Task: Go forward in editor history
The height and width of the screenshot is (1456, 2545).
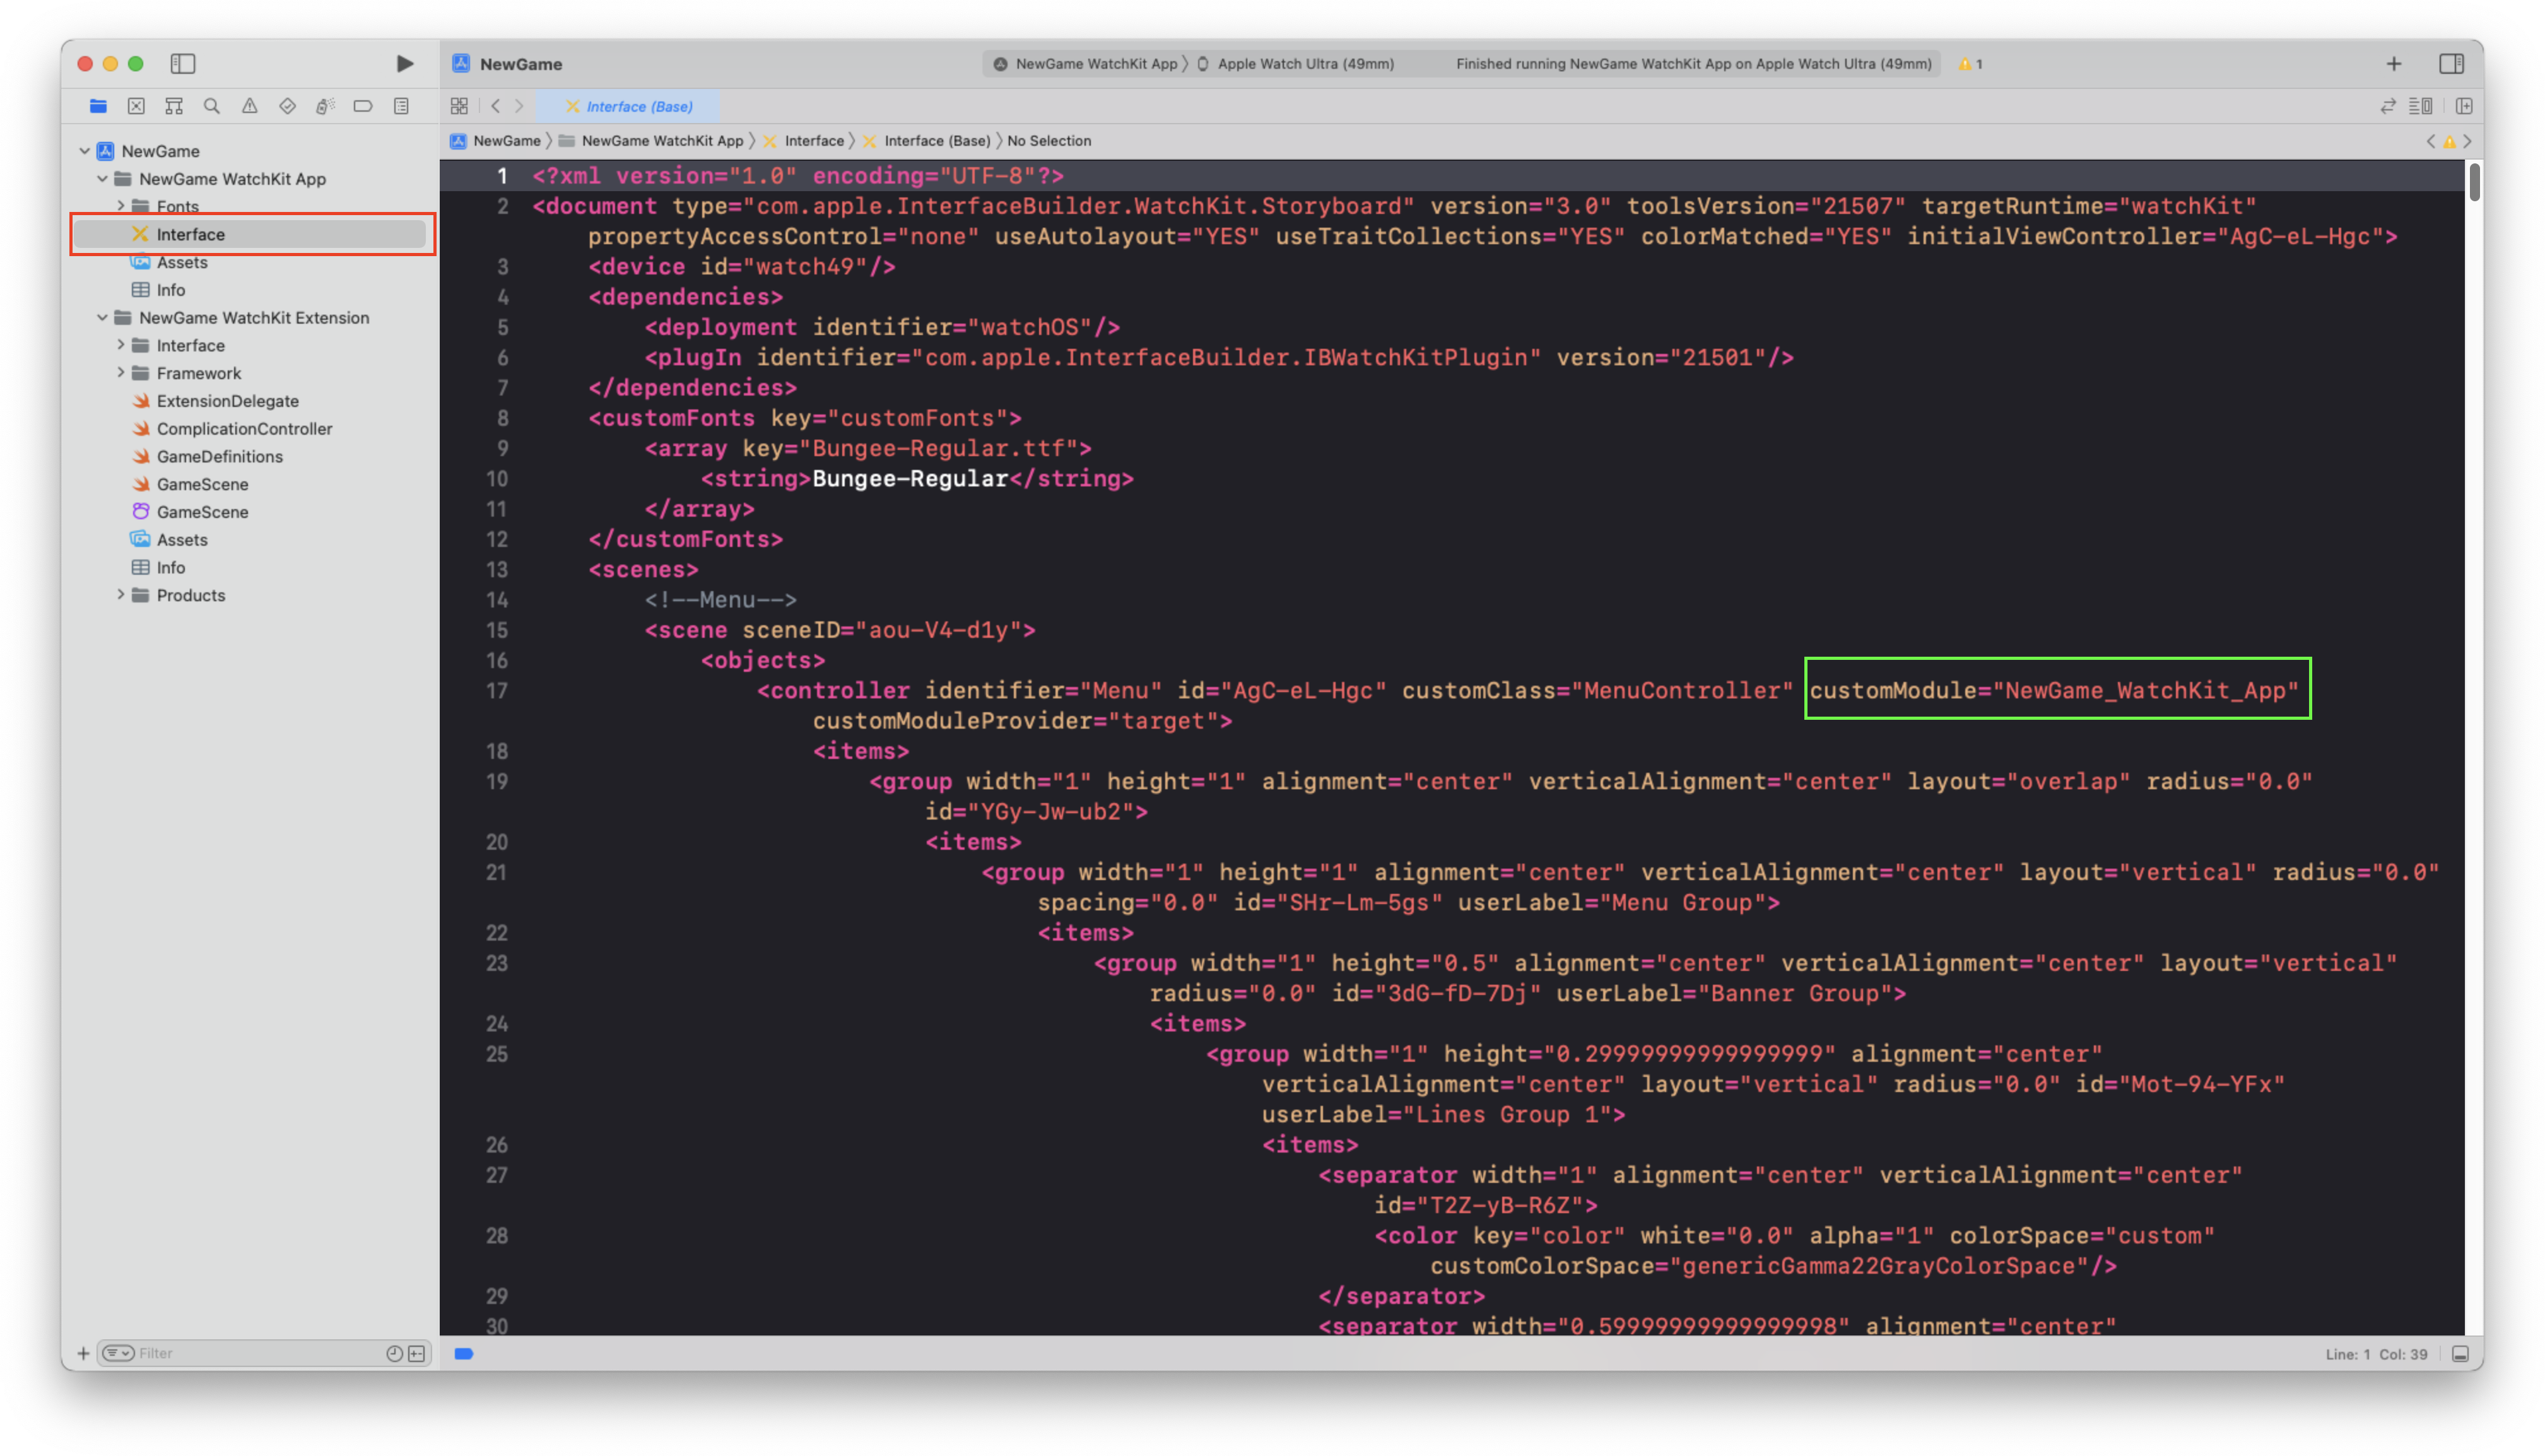Action: click(519, 106)
